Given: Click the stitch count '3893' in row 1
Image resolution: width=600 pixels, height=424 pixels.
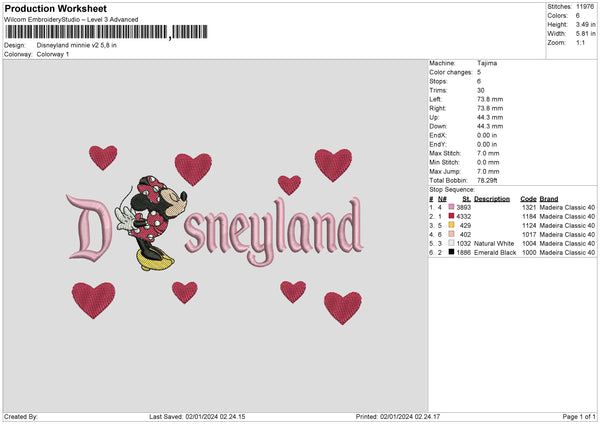Looking at the screenshot, I should click(464, 207).
